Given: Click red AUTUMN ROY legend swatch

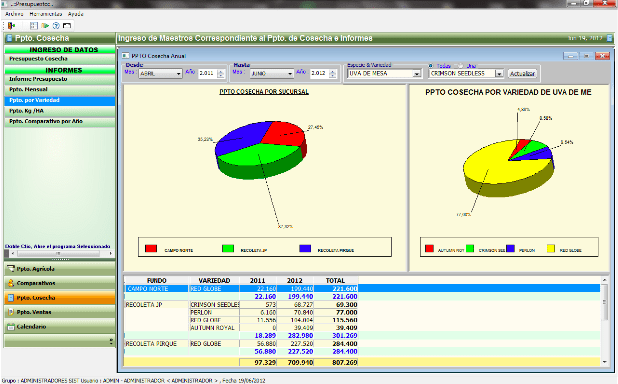Looking at the screenshot, I should click(x=430, y=248).
